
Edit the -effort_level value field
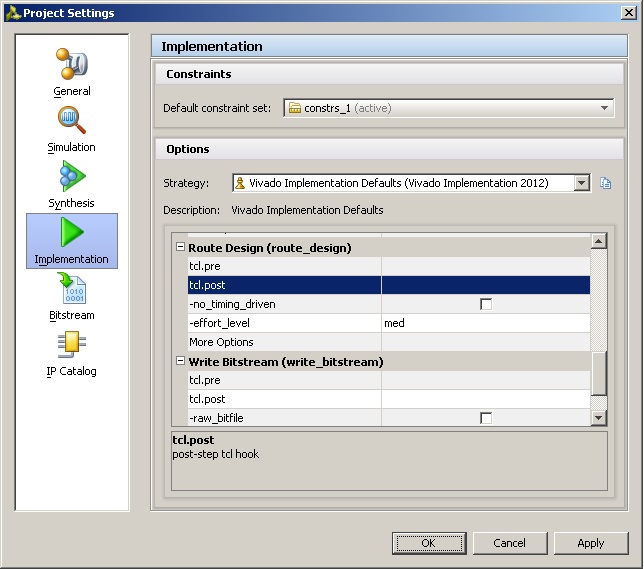[485, 323]
